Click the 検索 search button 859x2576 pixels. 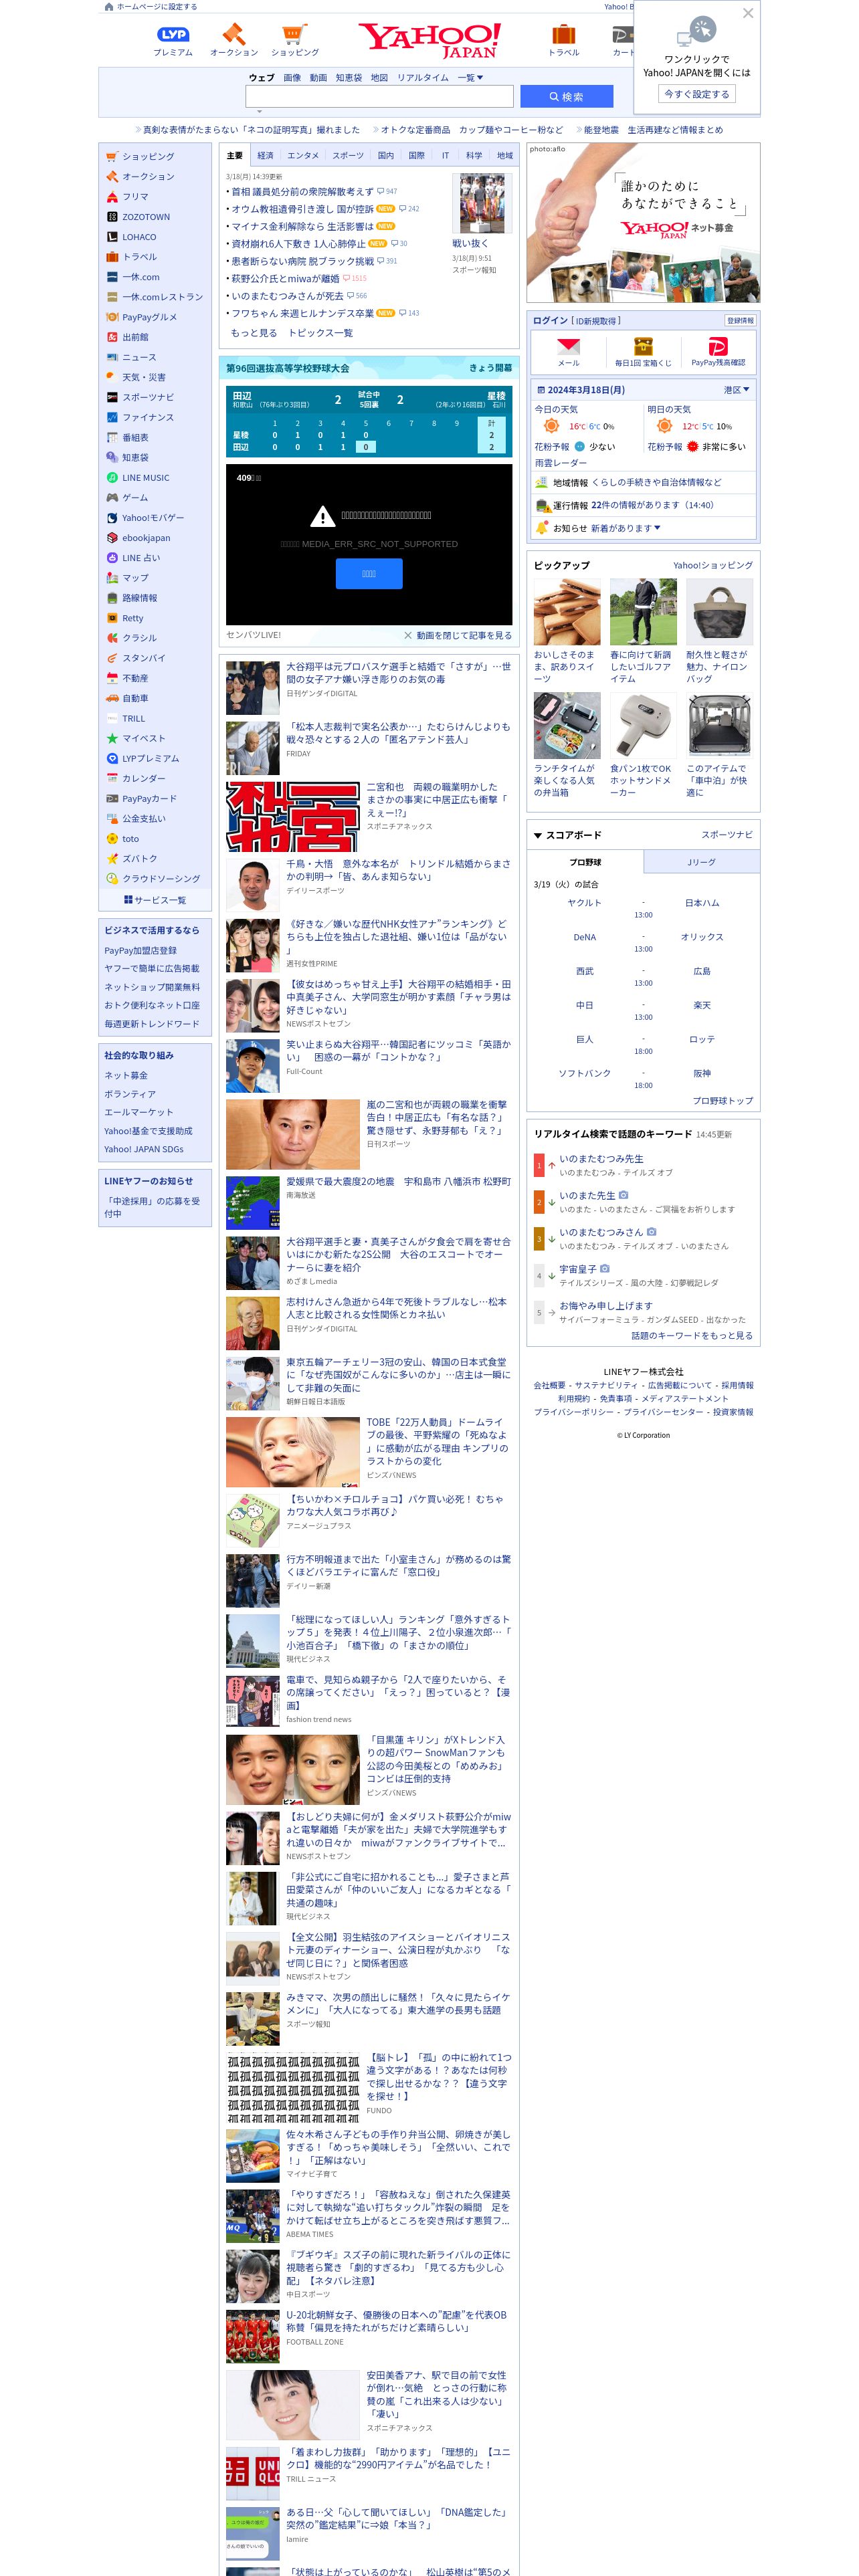(566, 96)
